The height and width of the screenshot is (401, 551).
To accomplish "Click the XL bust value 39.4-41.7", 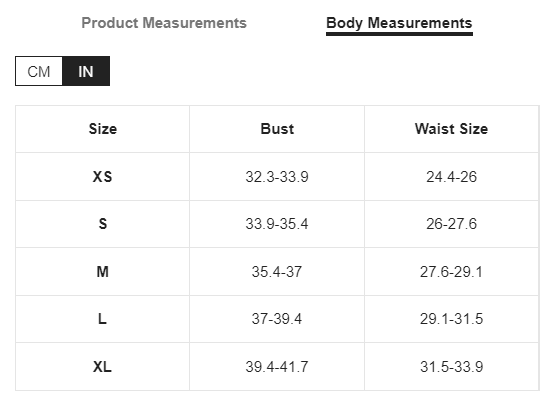I will 277,367.
